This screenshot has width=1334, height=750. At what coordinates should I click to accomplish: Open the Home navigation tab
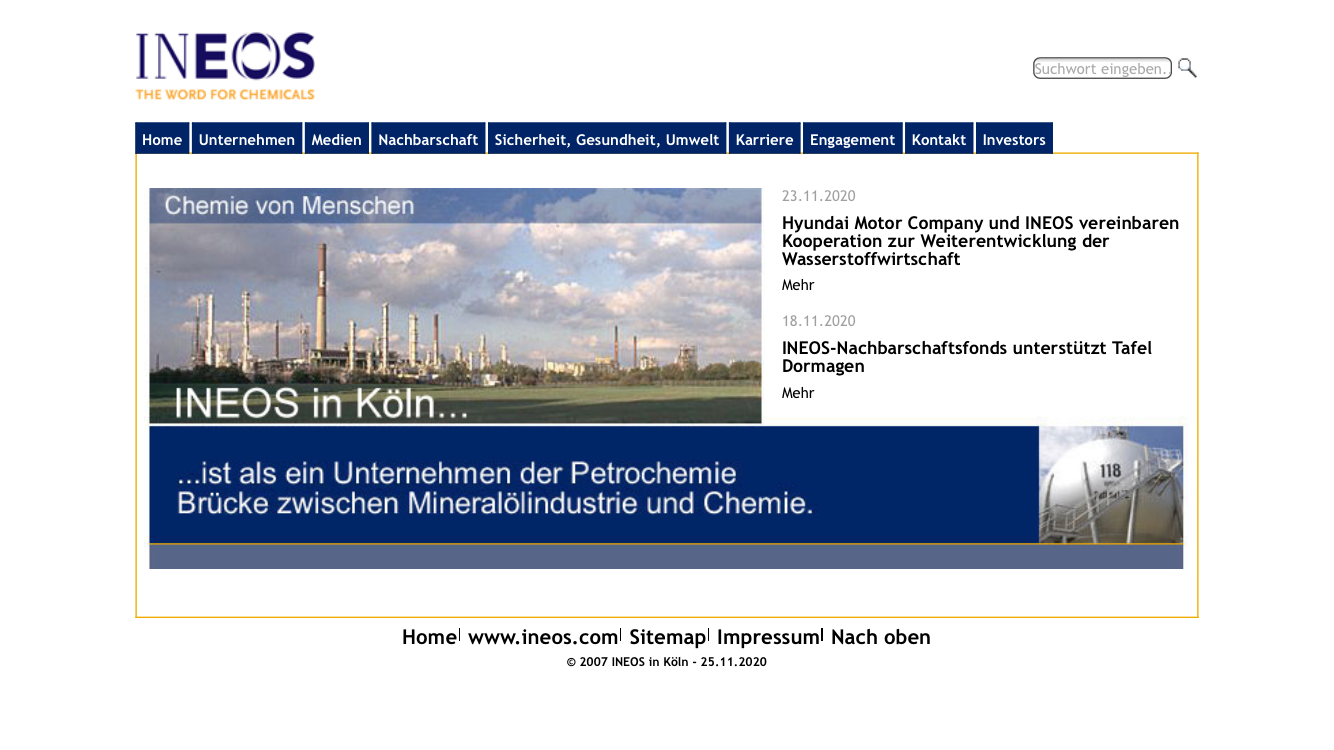162,139
